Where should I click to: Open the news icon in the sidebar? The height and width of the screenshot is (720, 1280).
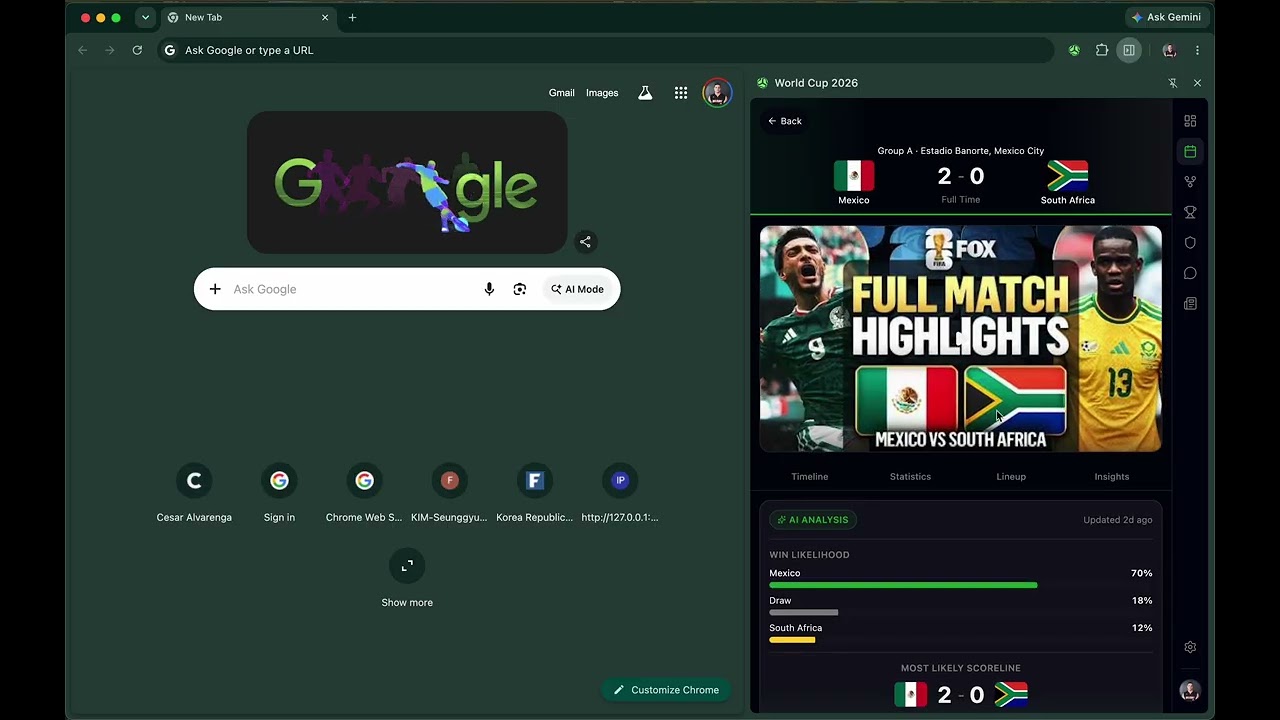point(1190,304)
